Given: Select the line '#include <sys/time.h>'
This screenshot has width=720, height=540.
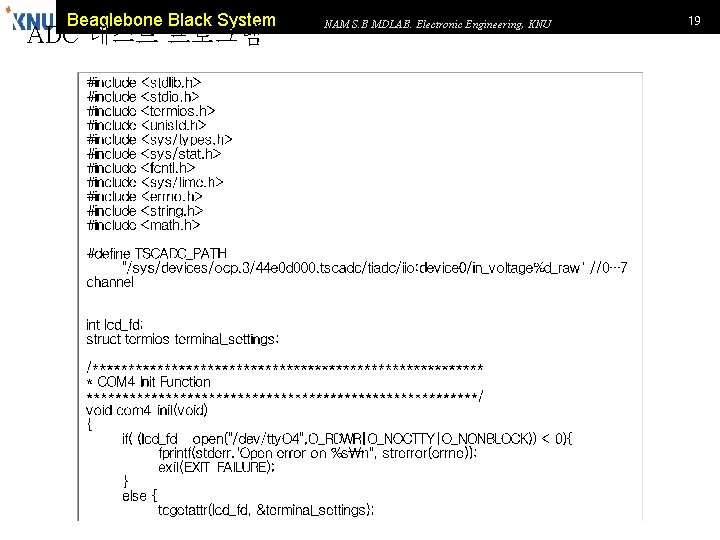Looking at the screenshot, I should 155,182.
